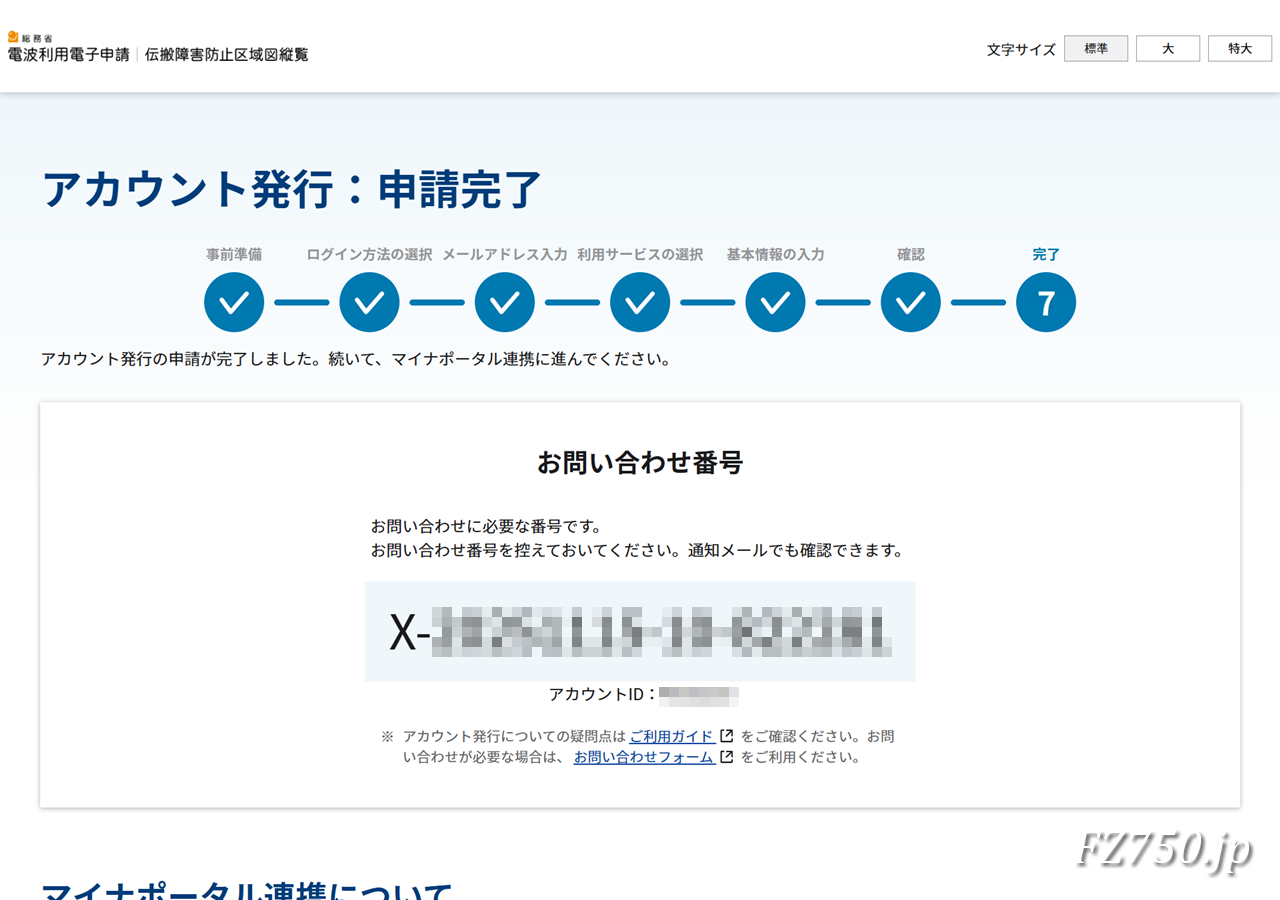The height and width of the screenshot is (900, 1280).
Task: Toggle the 特大 font size option
Action: pyautogui.click(x=1239, y=48)
